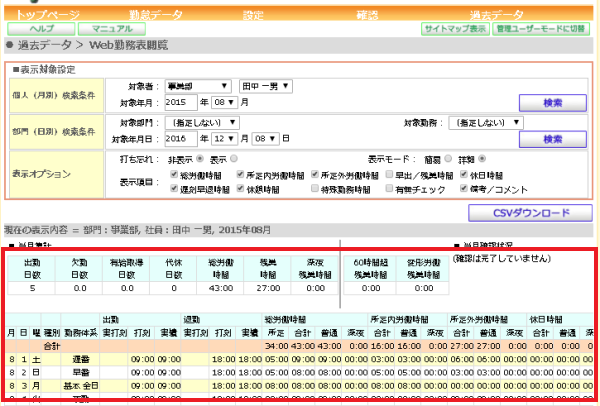Select 打ち忘れ 非表示 radio button
600x406 pixels.
(200, 158)
